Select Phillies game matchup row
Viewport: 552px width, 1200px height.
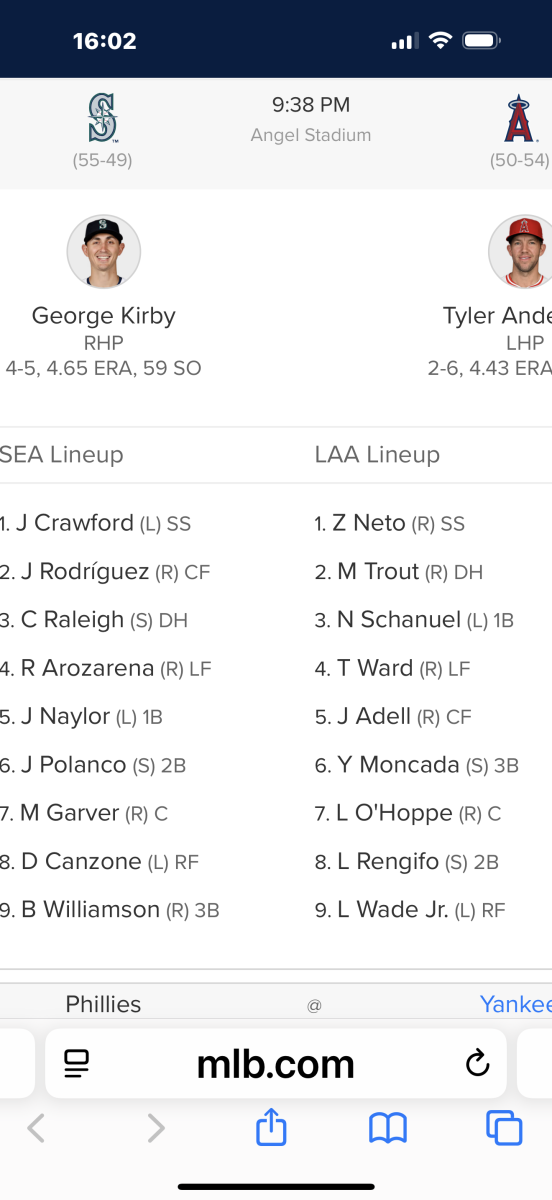coord(276,1004)
